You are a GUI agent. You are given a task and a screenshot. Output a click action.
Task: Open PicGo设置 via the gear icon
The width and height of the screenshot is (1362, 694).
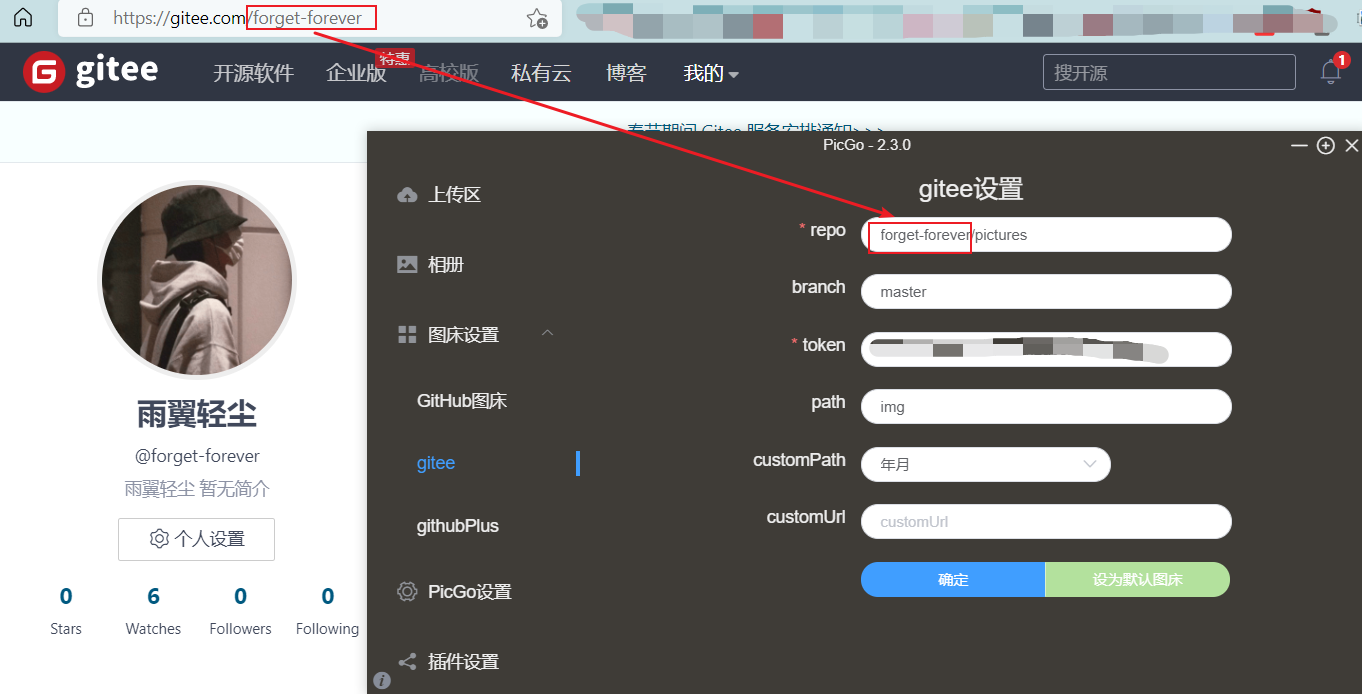tap(407, 591)
